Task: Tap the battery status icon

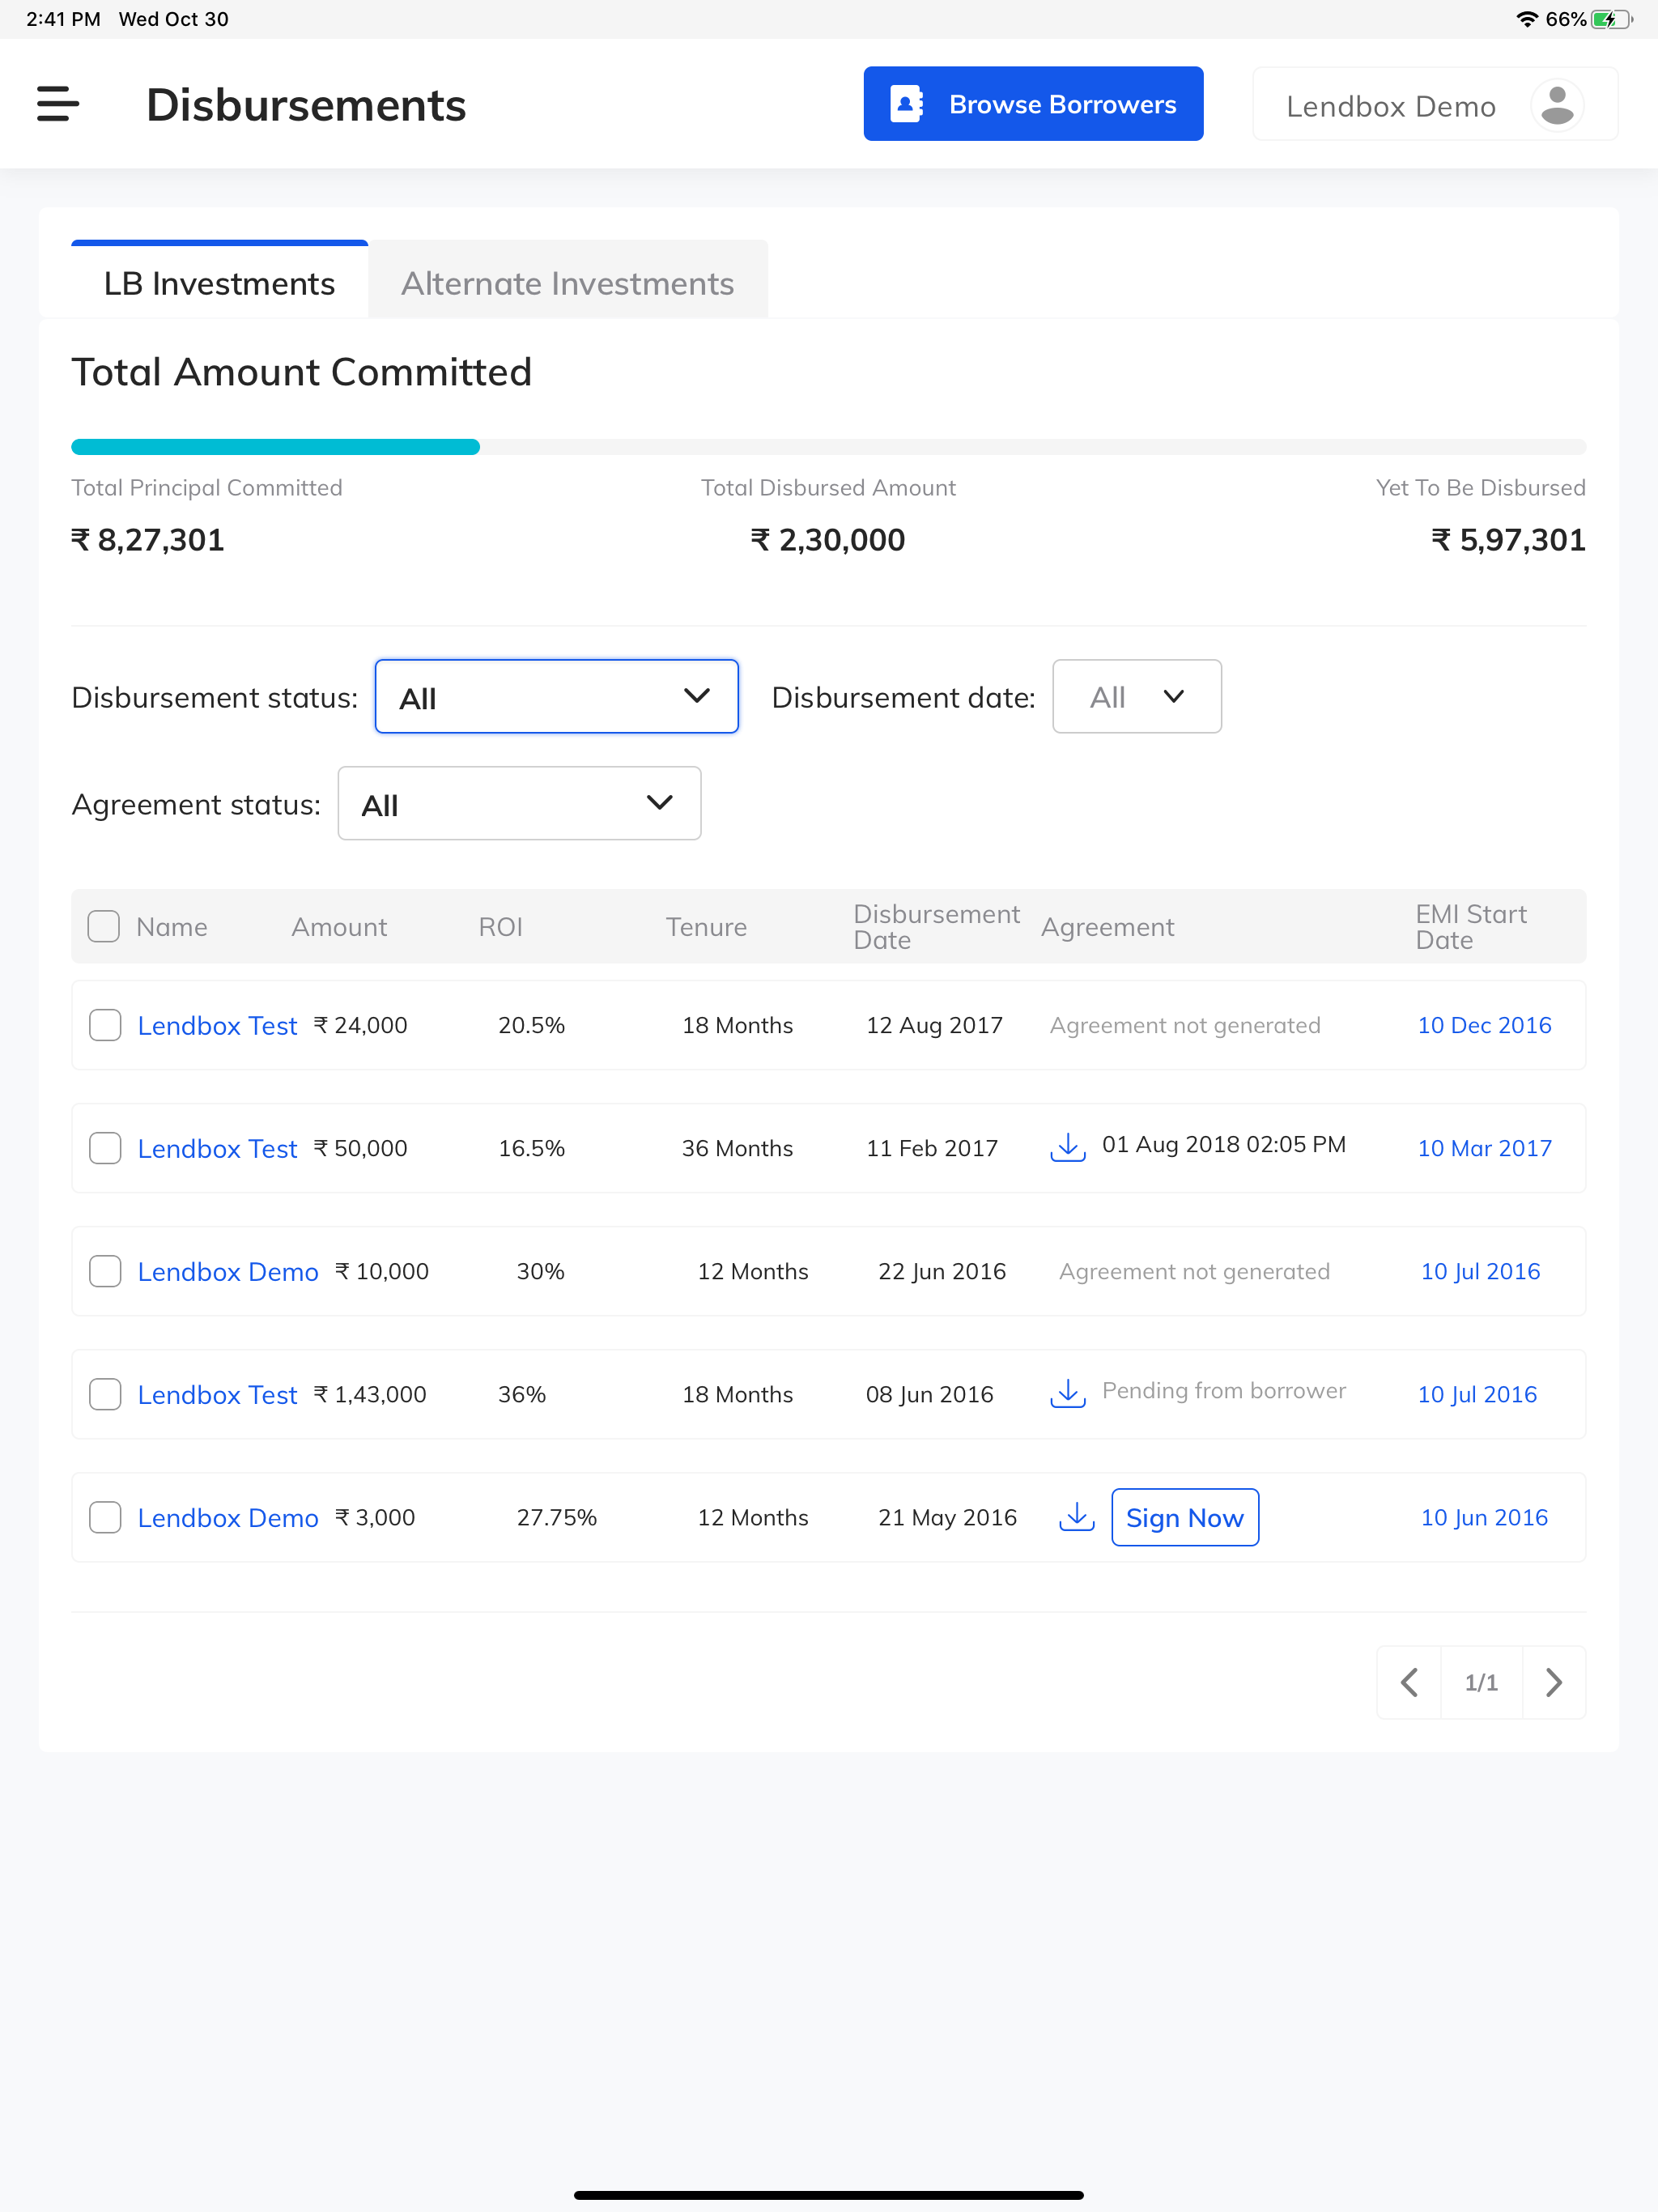Action: 1611,19
